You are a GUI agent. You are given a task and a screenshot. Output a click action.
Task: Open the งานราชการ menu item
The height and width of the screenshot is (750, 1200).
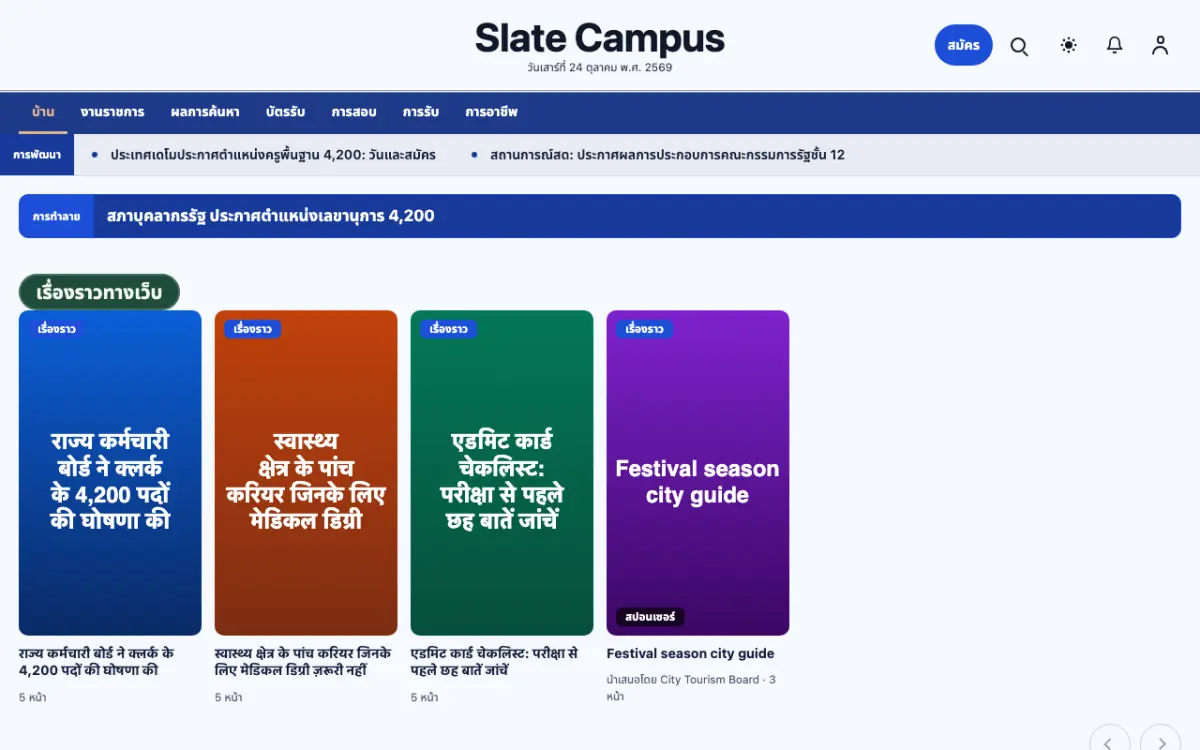[x=113, y=112]
